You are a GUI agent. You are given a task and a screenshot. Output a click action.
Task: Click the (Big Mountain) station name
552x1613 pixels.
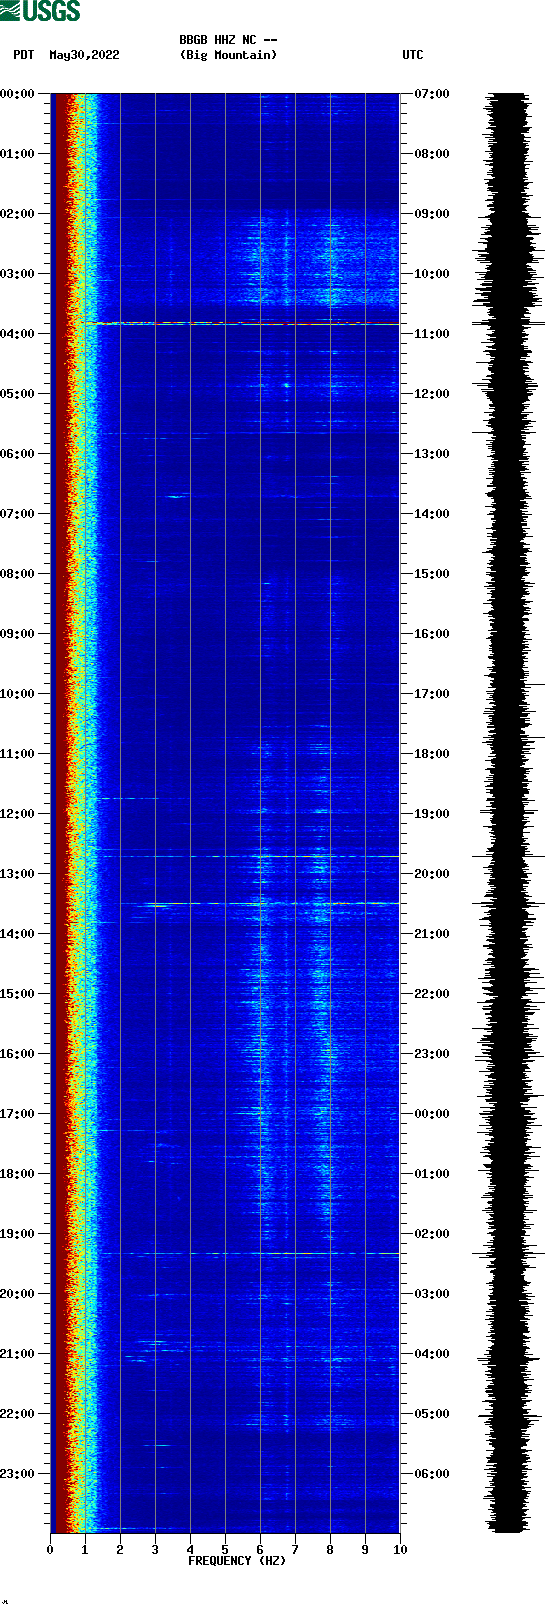(228, 55)
